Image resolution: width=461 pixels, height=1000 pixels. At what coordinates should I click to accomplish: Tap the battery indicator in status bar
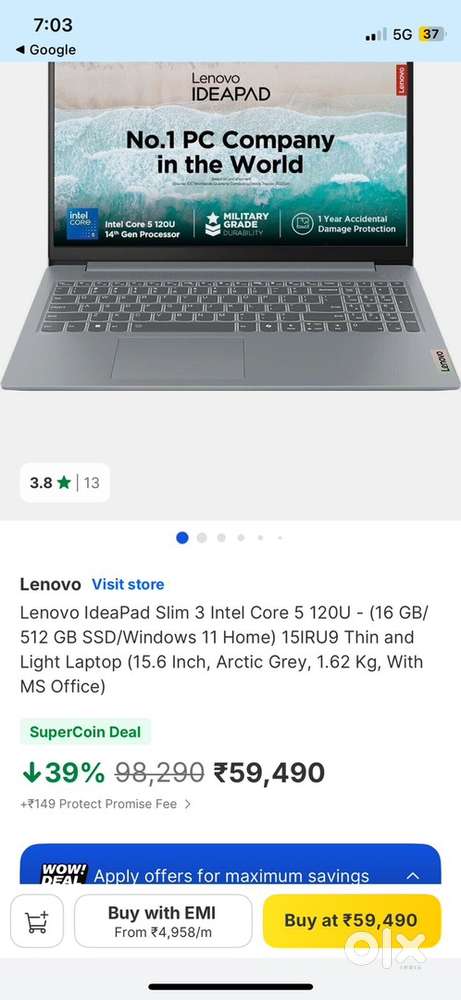[431, 34]
